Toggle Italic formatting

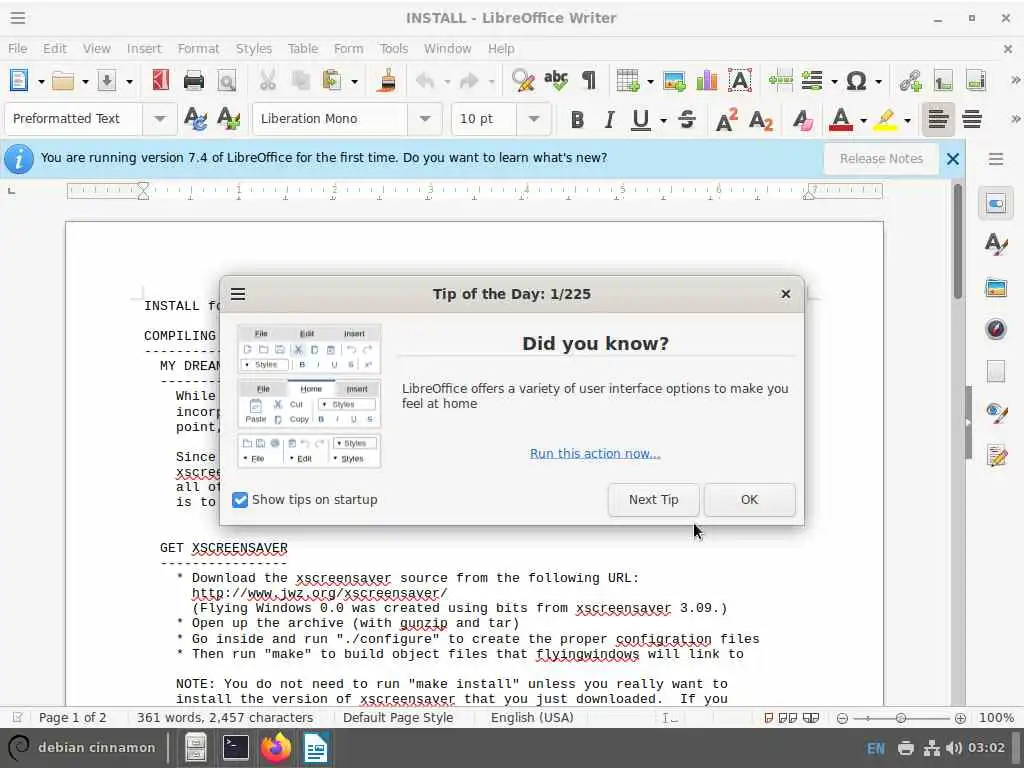[x=609, y=120]
